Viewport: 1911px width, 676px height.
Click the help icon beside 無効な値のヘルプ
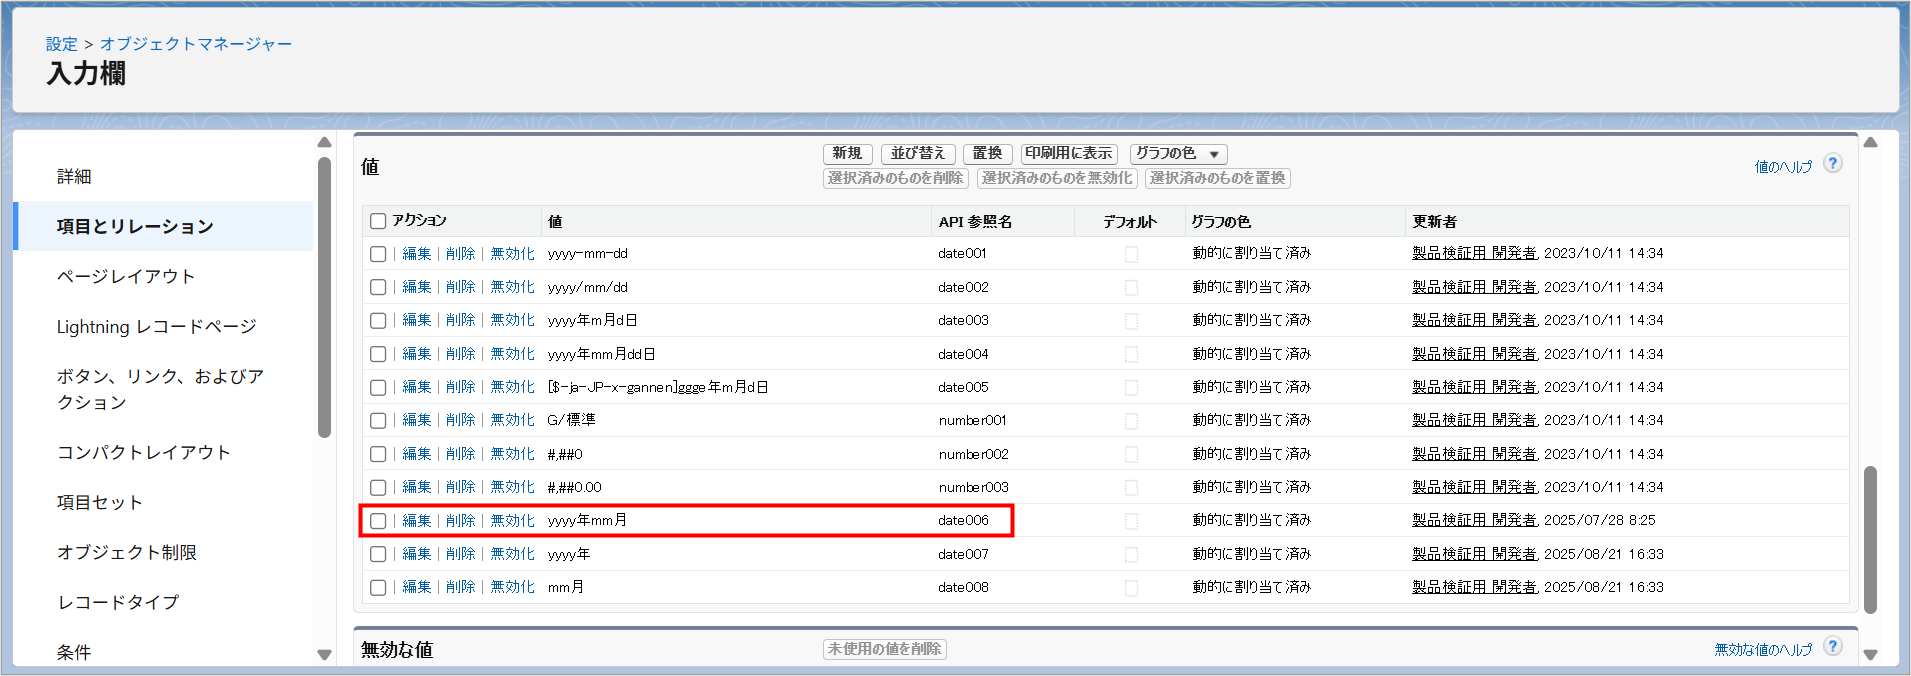[1832, 647]
